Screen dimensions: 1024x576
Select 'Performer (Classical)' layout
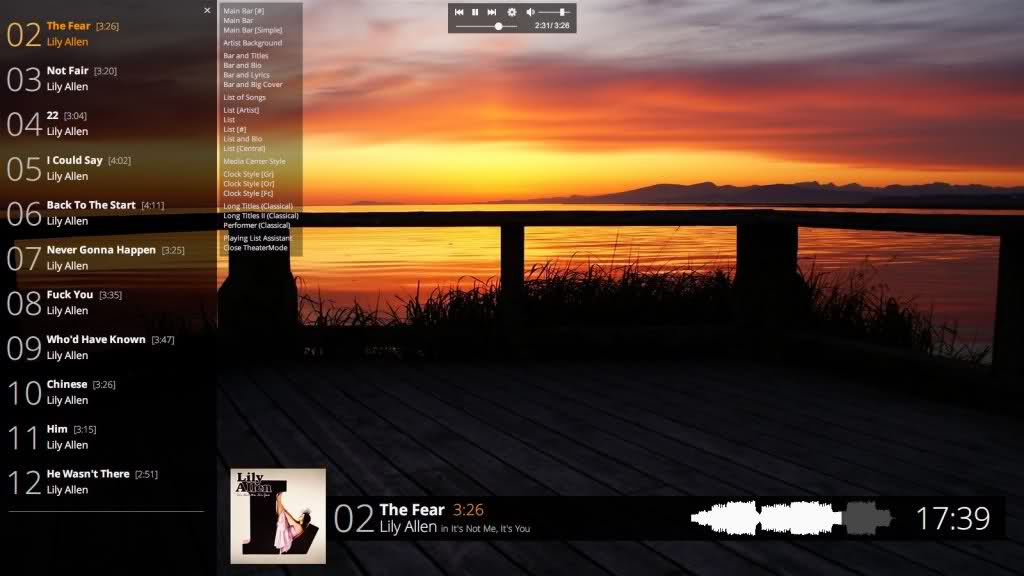257,225
